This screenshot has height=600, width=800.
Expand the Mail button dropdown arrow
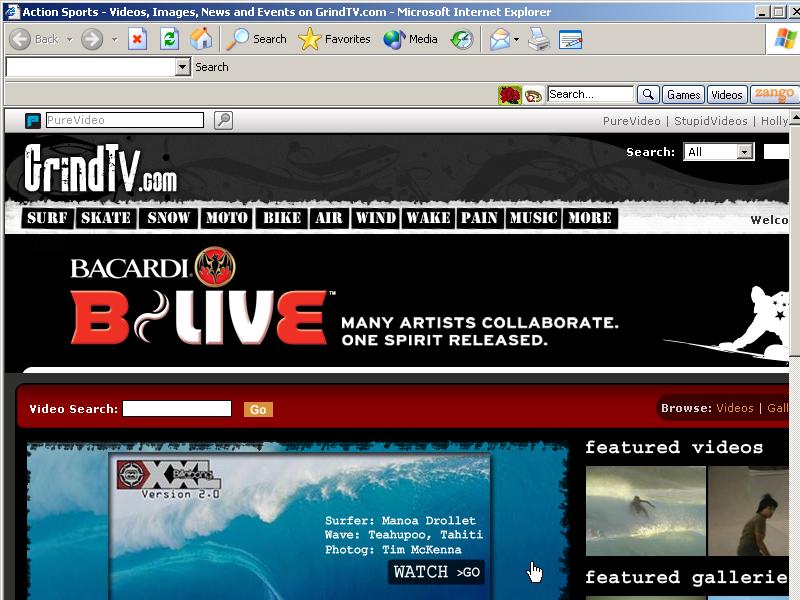tap(516, 39)
